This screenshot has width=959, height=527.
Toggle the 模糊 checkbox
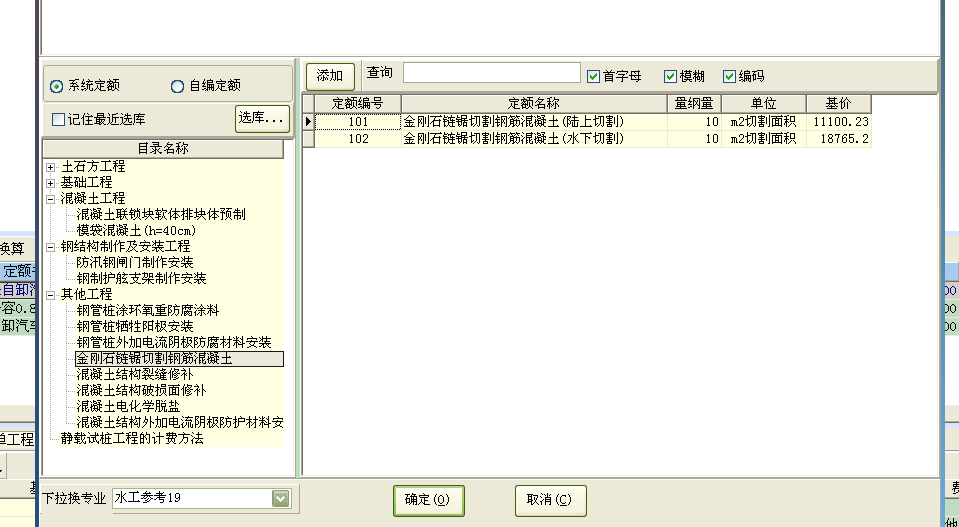coord(670,76)
